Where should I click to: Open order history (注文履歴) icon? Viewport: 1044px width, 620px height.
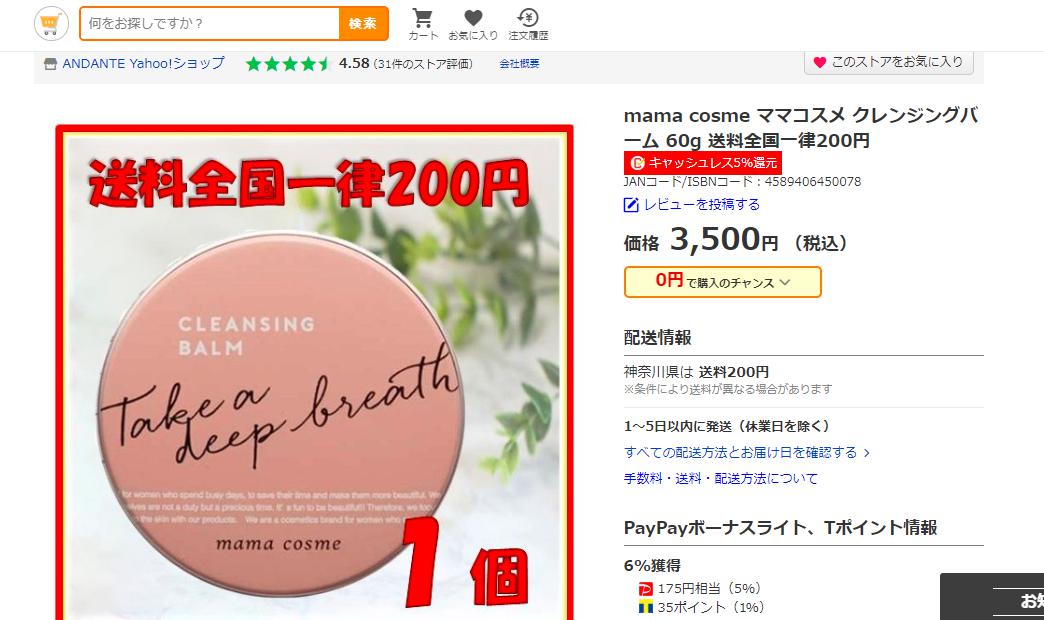pos(527,18)
